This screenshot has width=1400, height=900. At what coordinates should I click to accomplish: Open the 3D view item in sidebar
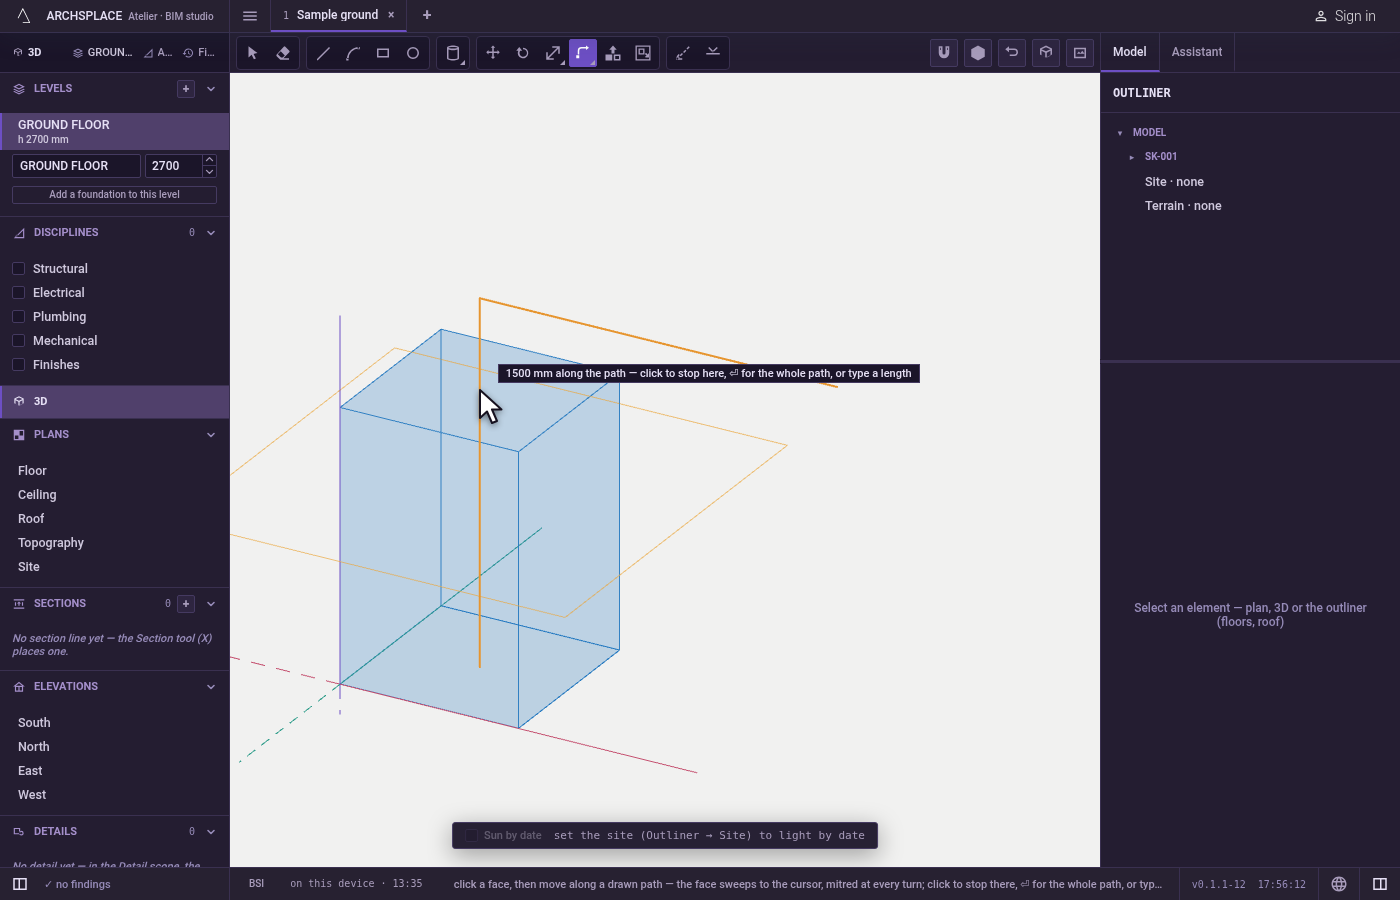coord(114,401)
